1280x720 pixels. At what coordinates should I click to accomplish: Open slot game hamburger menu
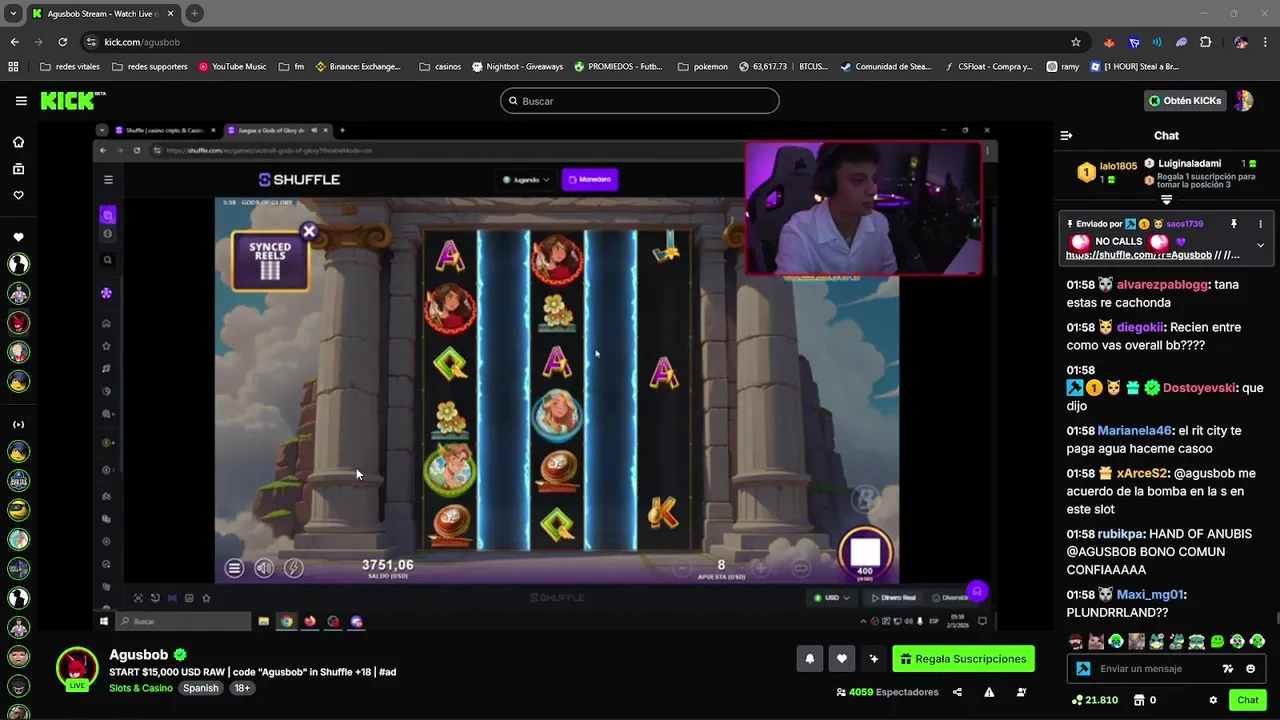(x=234, y=568)
